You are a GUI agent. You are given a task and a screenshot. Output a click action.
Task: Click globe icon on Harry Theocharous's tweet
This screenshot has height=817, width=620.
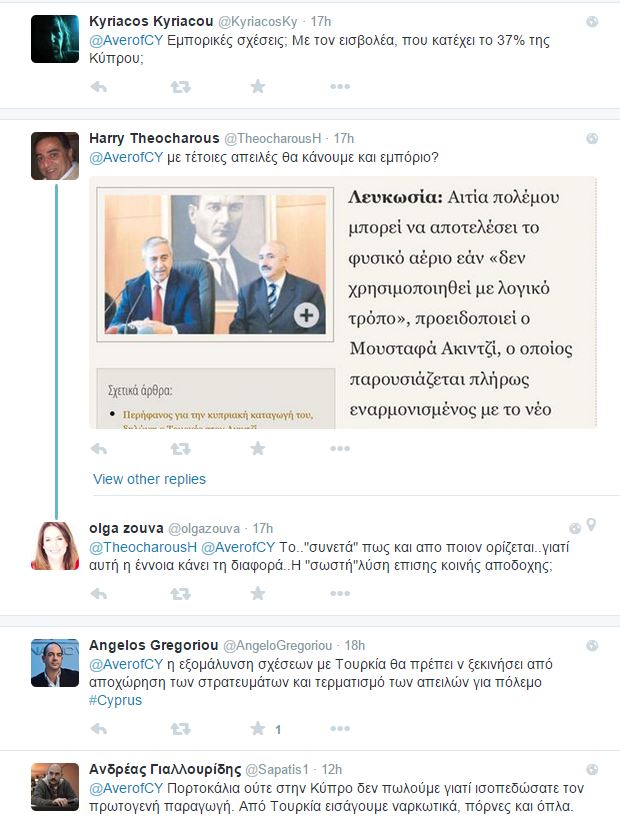(x=592, y=138)
